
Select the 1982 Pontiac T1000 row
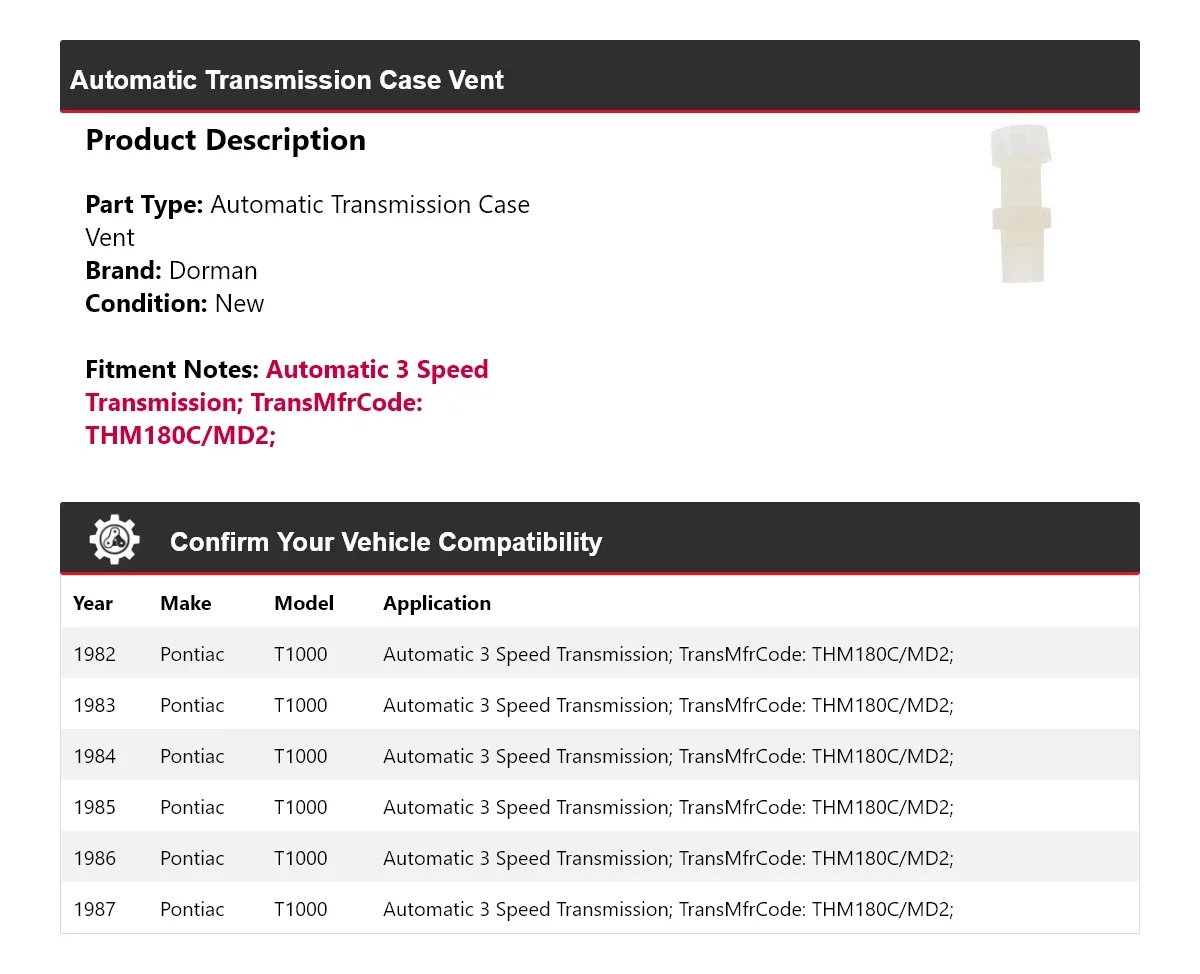click(x=600, y=654)
